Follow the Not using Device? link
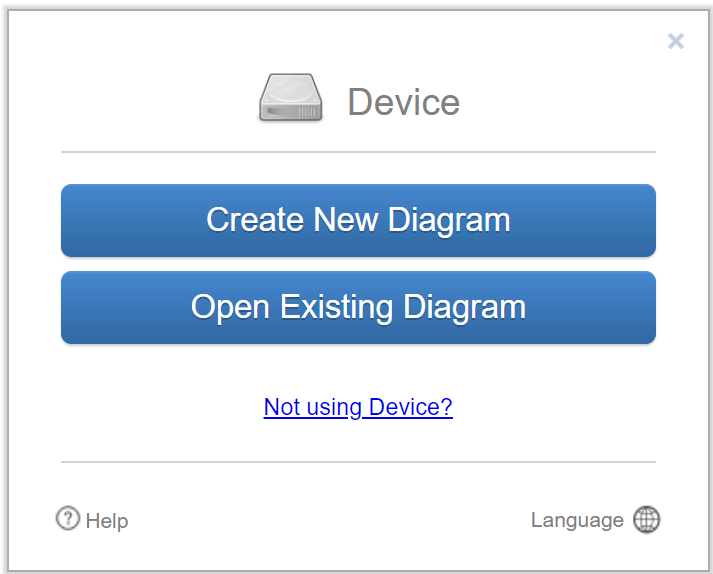The width and height of the screenshot is (713, 574). coord(358,407)
